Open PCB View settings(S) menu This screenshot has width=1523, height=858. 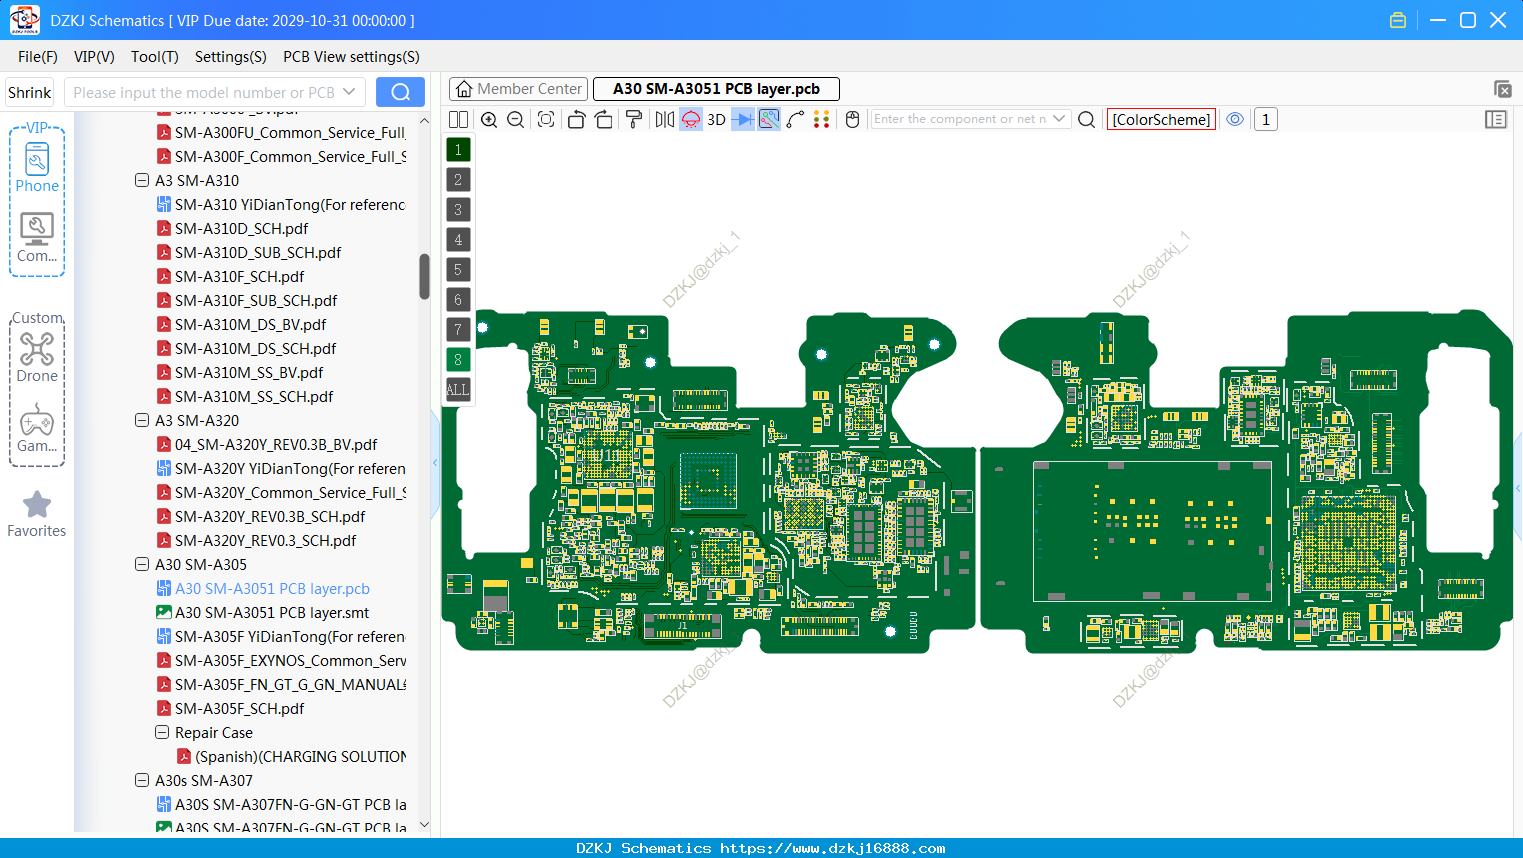(x=351, y=57)
